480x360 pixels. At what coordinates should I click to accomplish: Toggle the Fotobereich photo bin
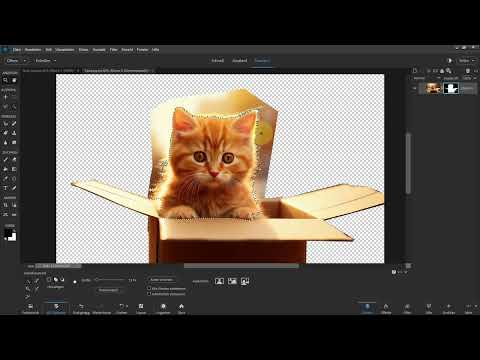coord(30,308)
